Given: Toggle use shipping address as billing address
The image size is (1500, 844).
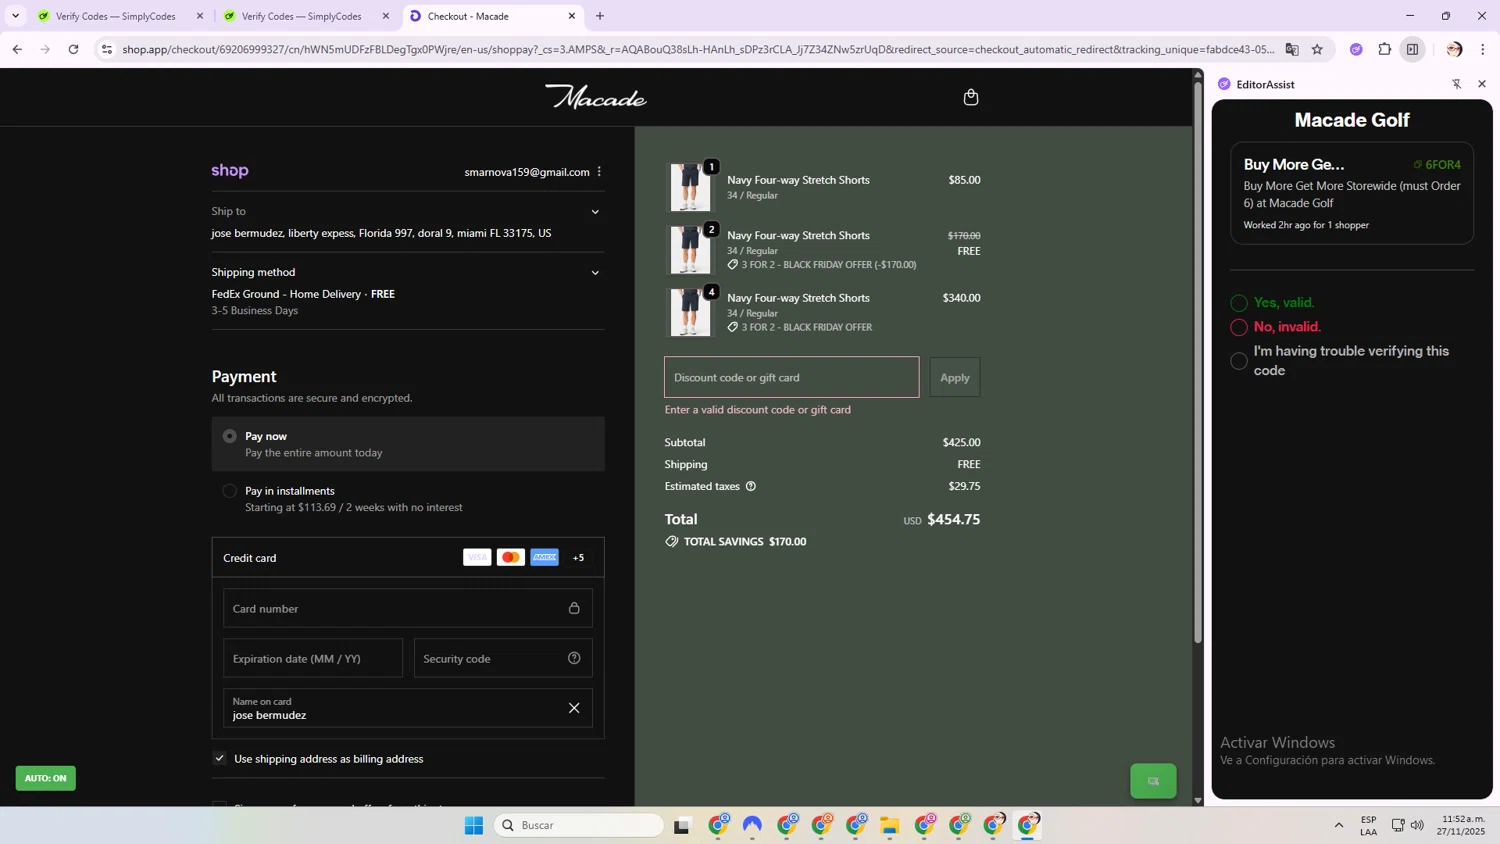Looking at the screenshot, I should pos(219,758).
